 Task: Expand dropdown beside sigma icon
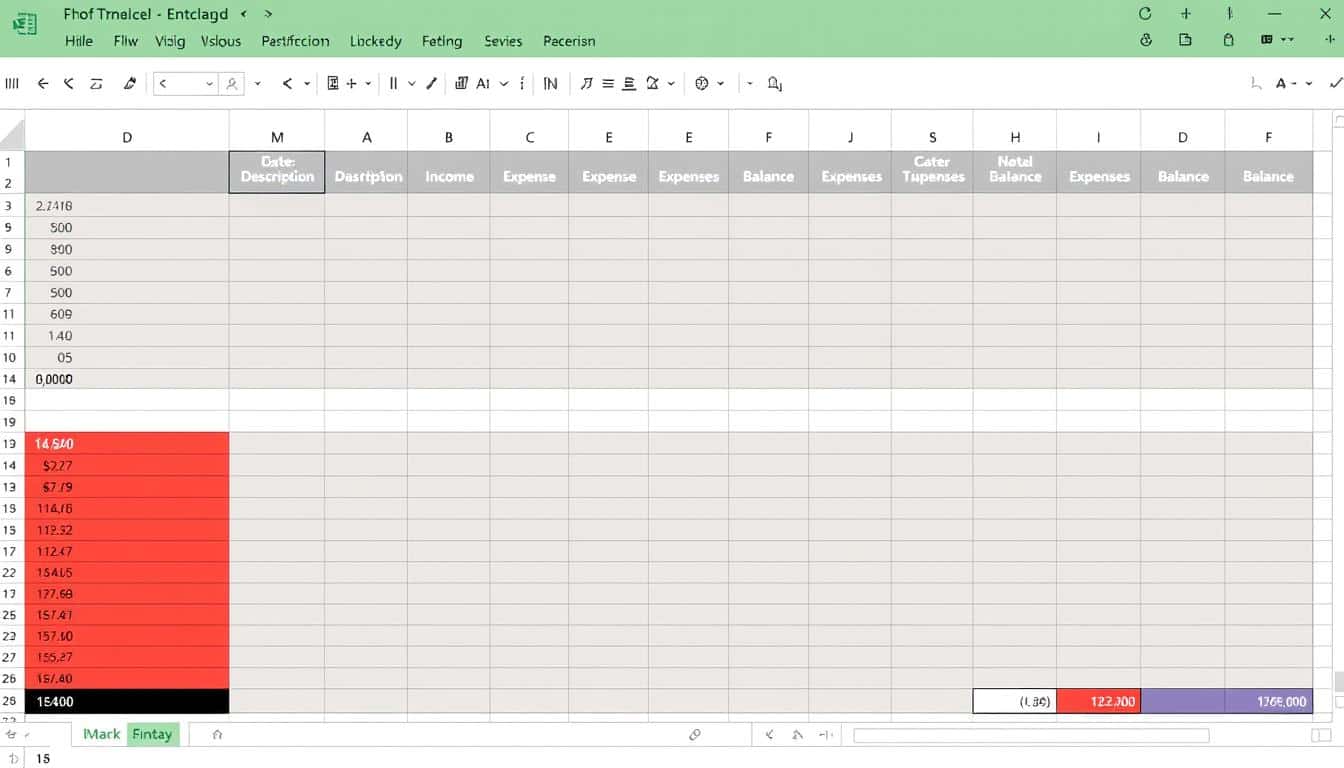point(671,84)
